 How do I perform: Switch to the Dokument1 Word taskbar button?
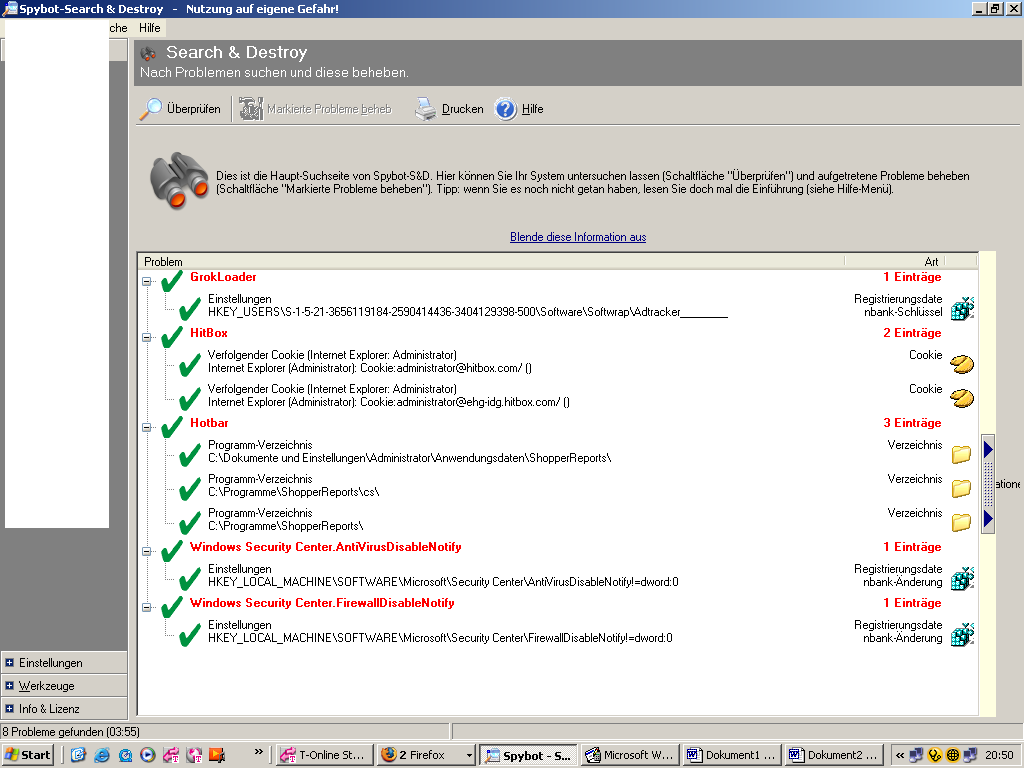pyautogui.click(x=732, y=755)
